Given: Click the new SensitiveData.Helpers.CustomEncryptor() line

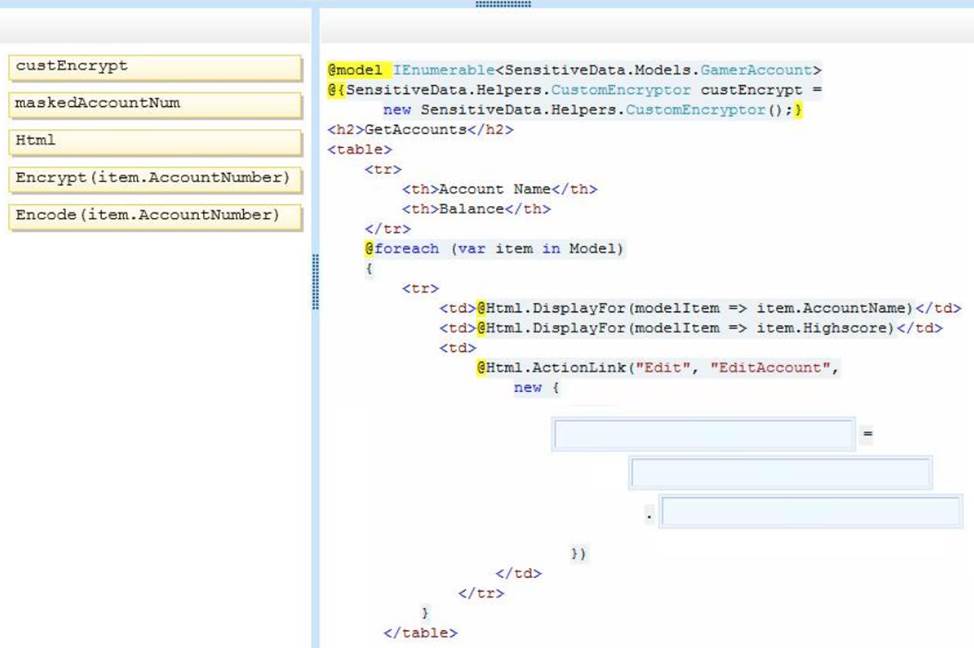Looking at the screenshot, I should [593, 109].
